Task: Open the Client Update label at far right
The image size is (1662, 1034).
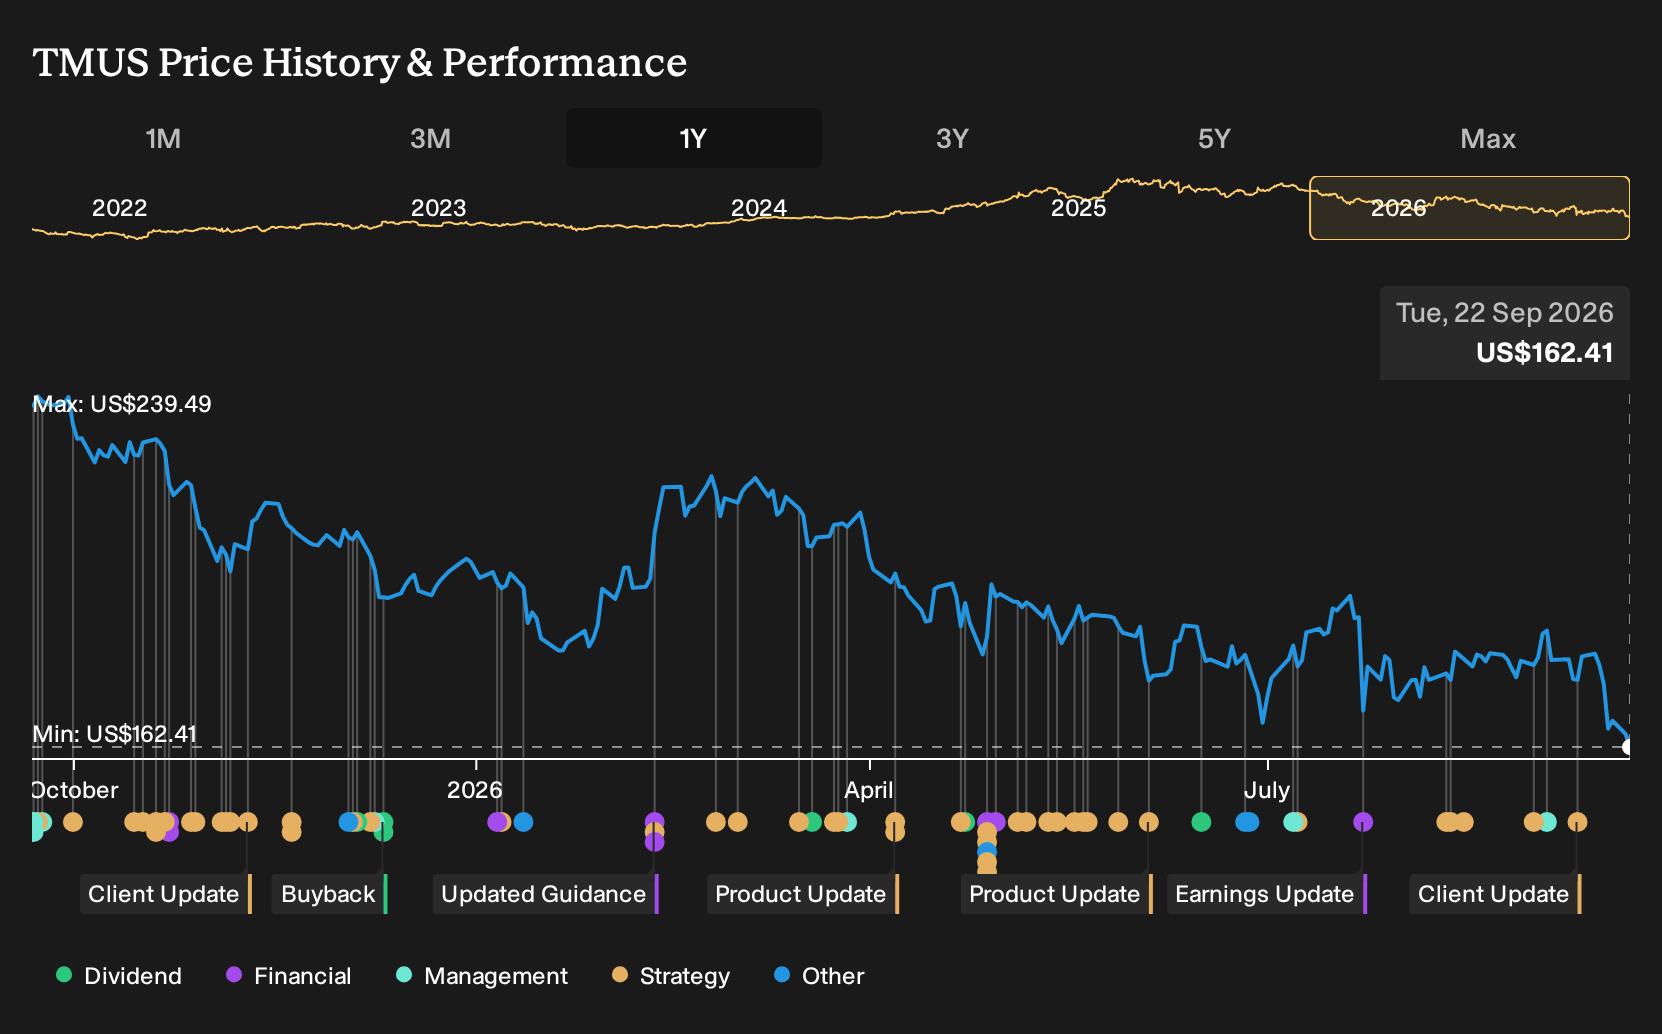Action: [x=1496, y=894]
